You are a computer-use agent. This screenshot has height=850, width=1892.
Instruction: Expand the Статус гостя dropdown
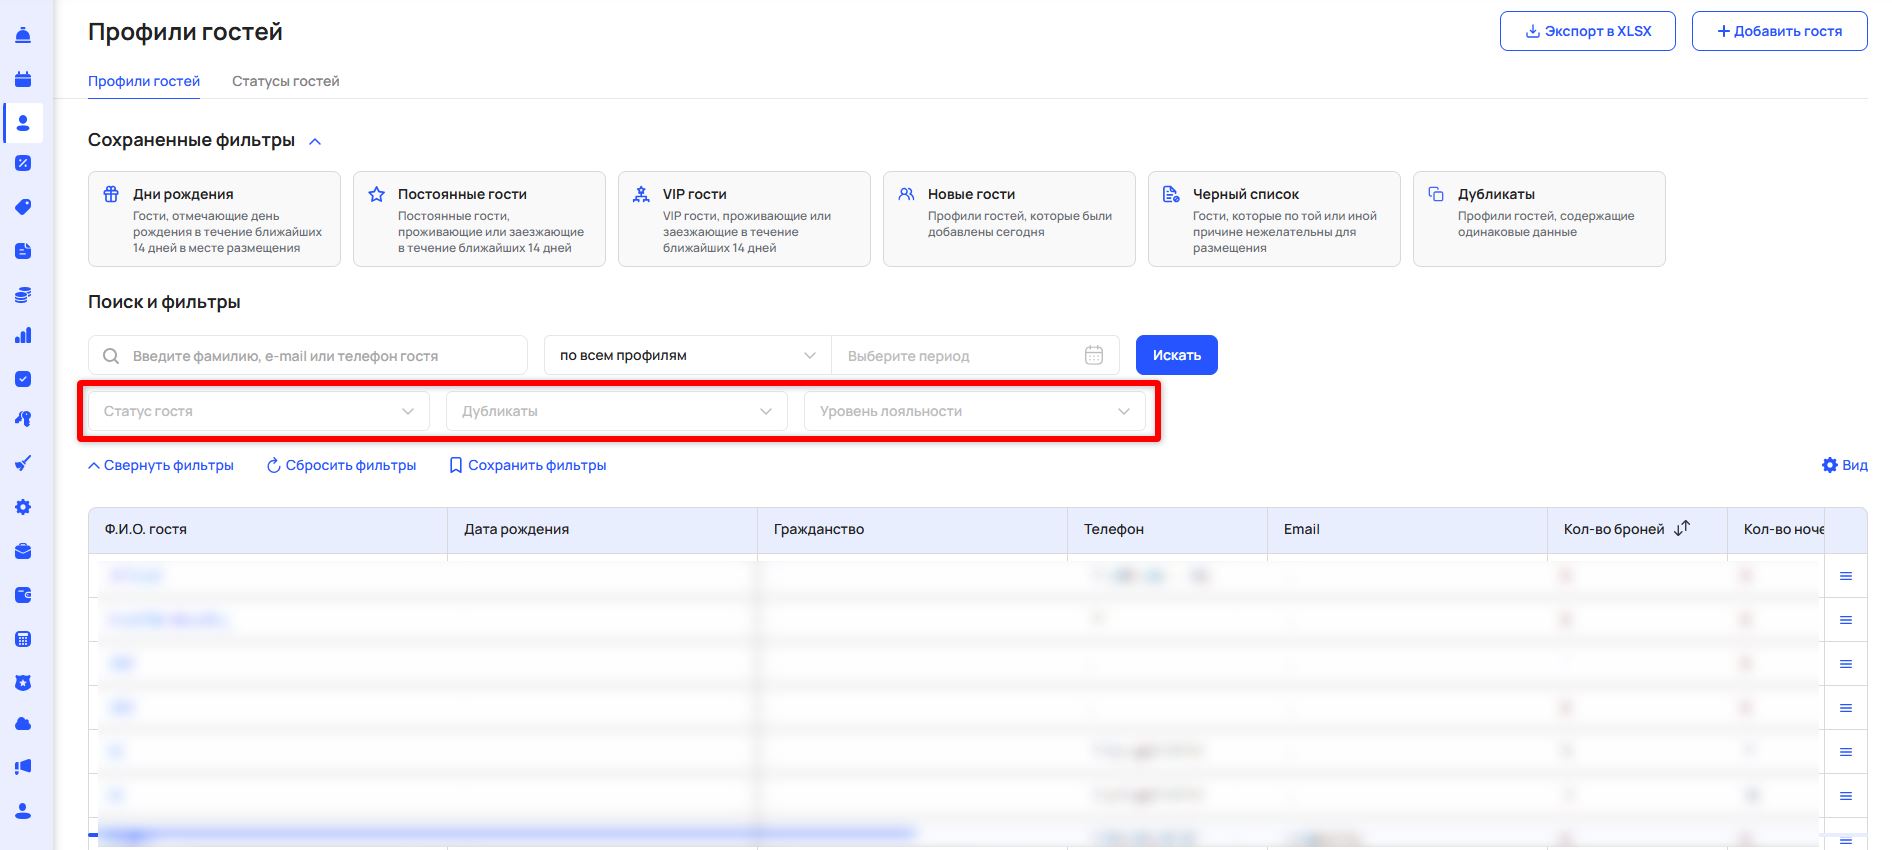(x=259, y=411)
